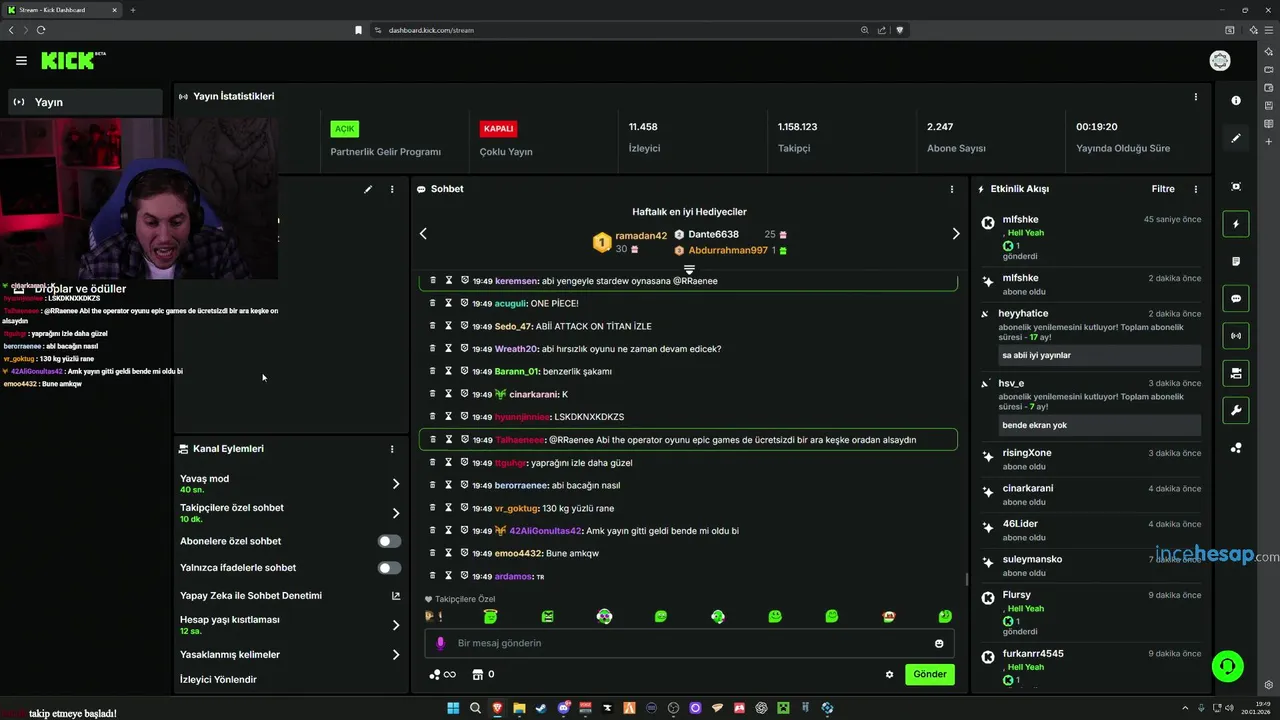Collapse the weekly gifters banner handle

tap(689, 270)
